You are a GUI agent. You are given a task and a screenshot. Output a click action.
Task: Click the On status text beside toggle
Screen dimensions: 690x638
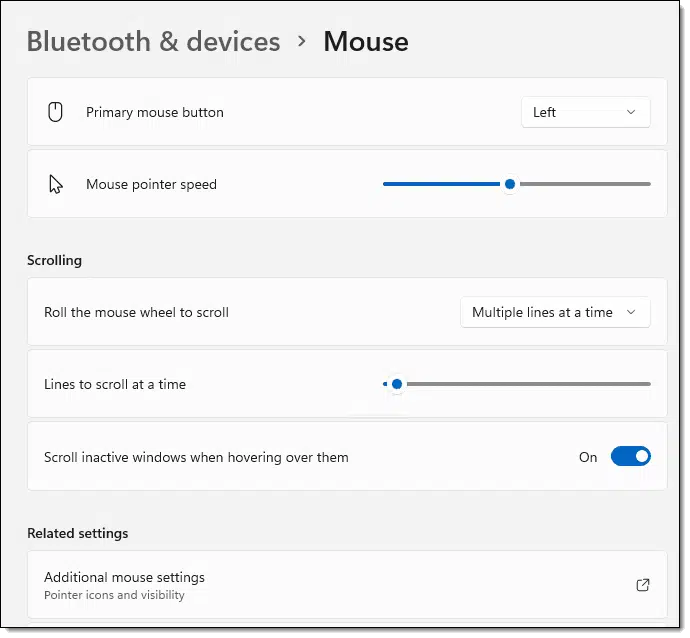[588, 457]
